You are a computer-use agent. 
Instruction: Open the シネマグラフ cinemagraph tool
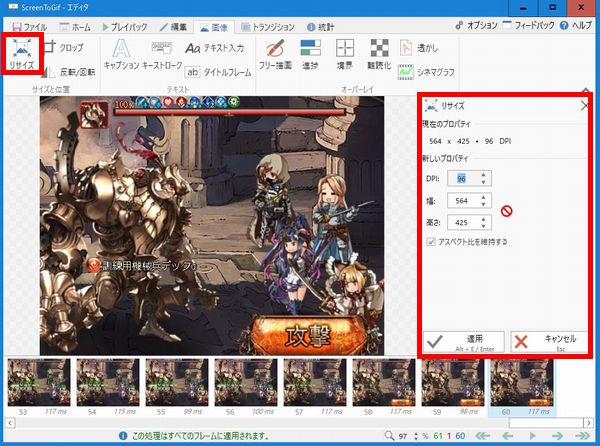click(426, 72)
